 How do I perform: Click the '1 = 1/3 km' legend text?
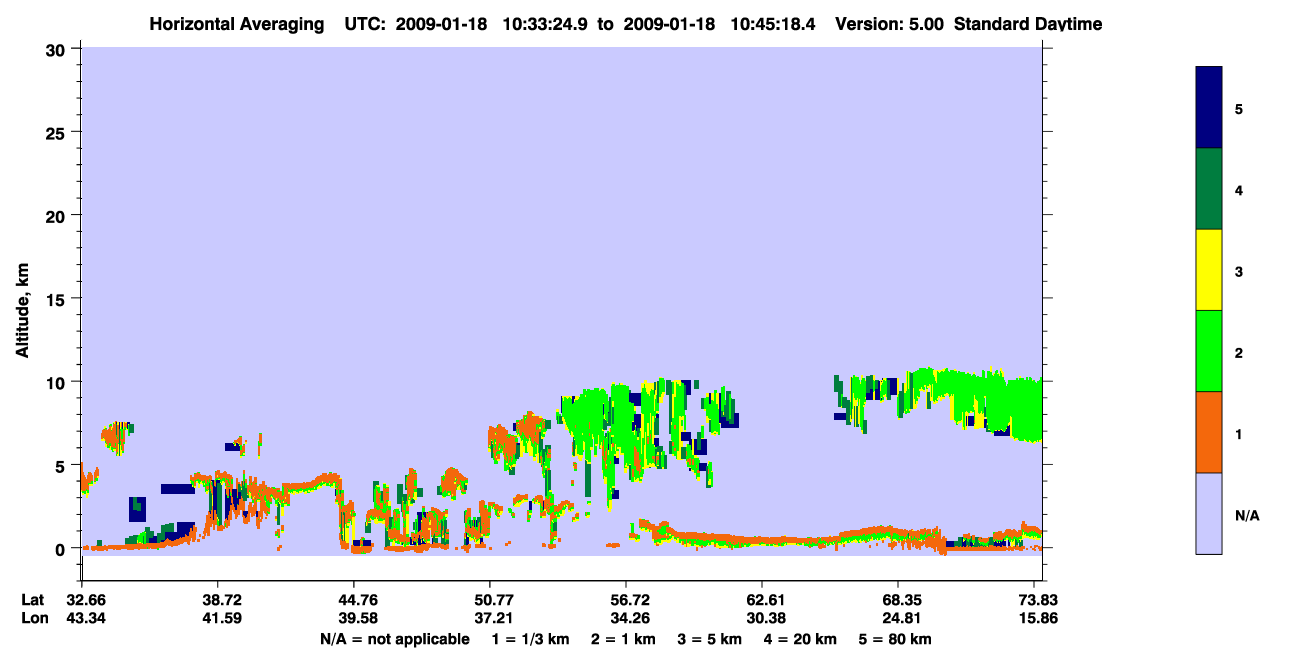pos(530,639)
